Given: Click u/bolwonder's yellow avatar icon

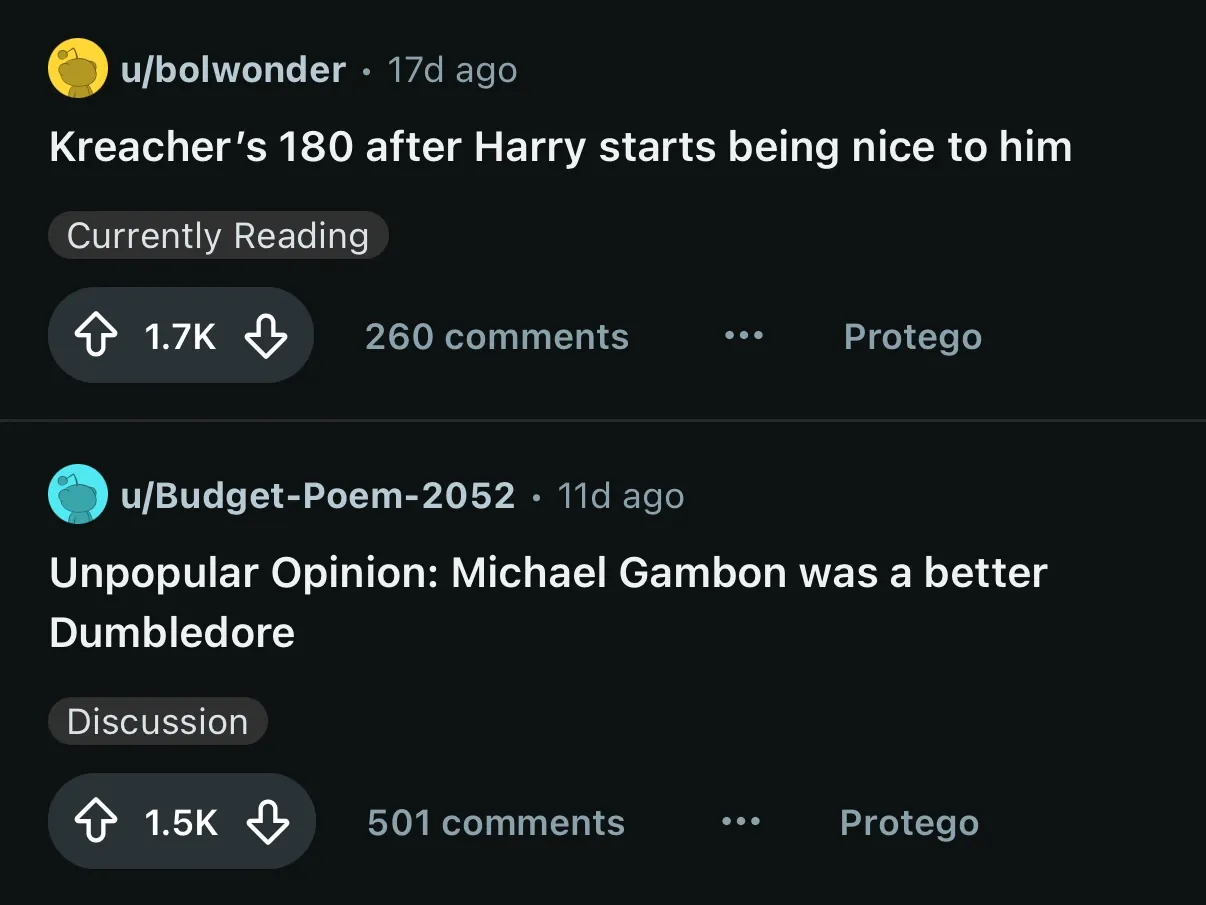Looking at the screenshot, I should click(x=78, y=68).
